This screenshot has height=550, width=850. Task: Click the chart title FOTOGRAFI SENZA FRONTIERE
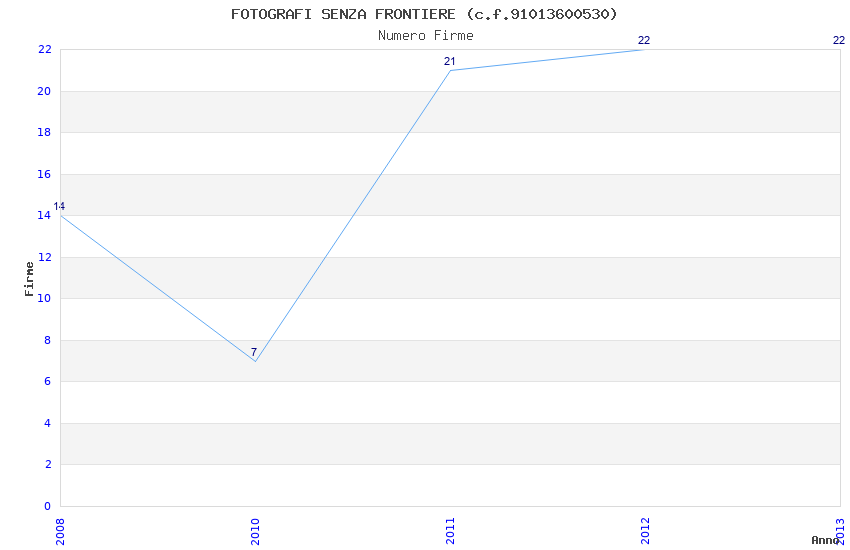(424, 14)
